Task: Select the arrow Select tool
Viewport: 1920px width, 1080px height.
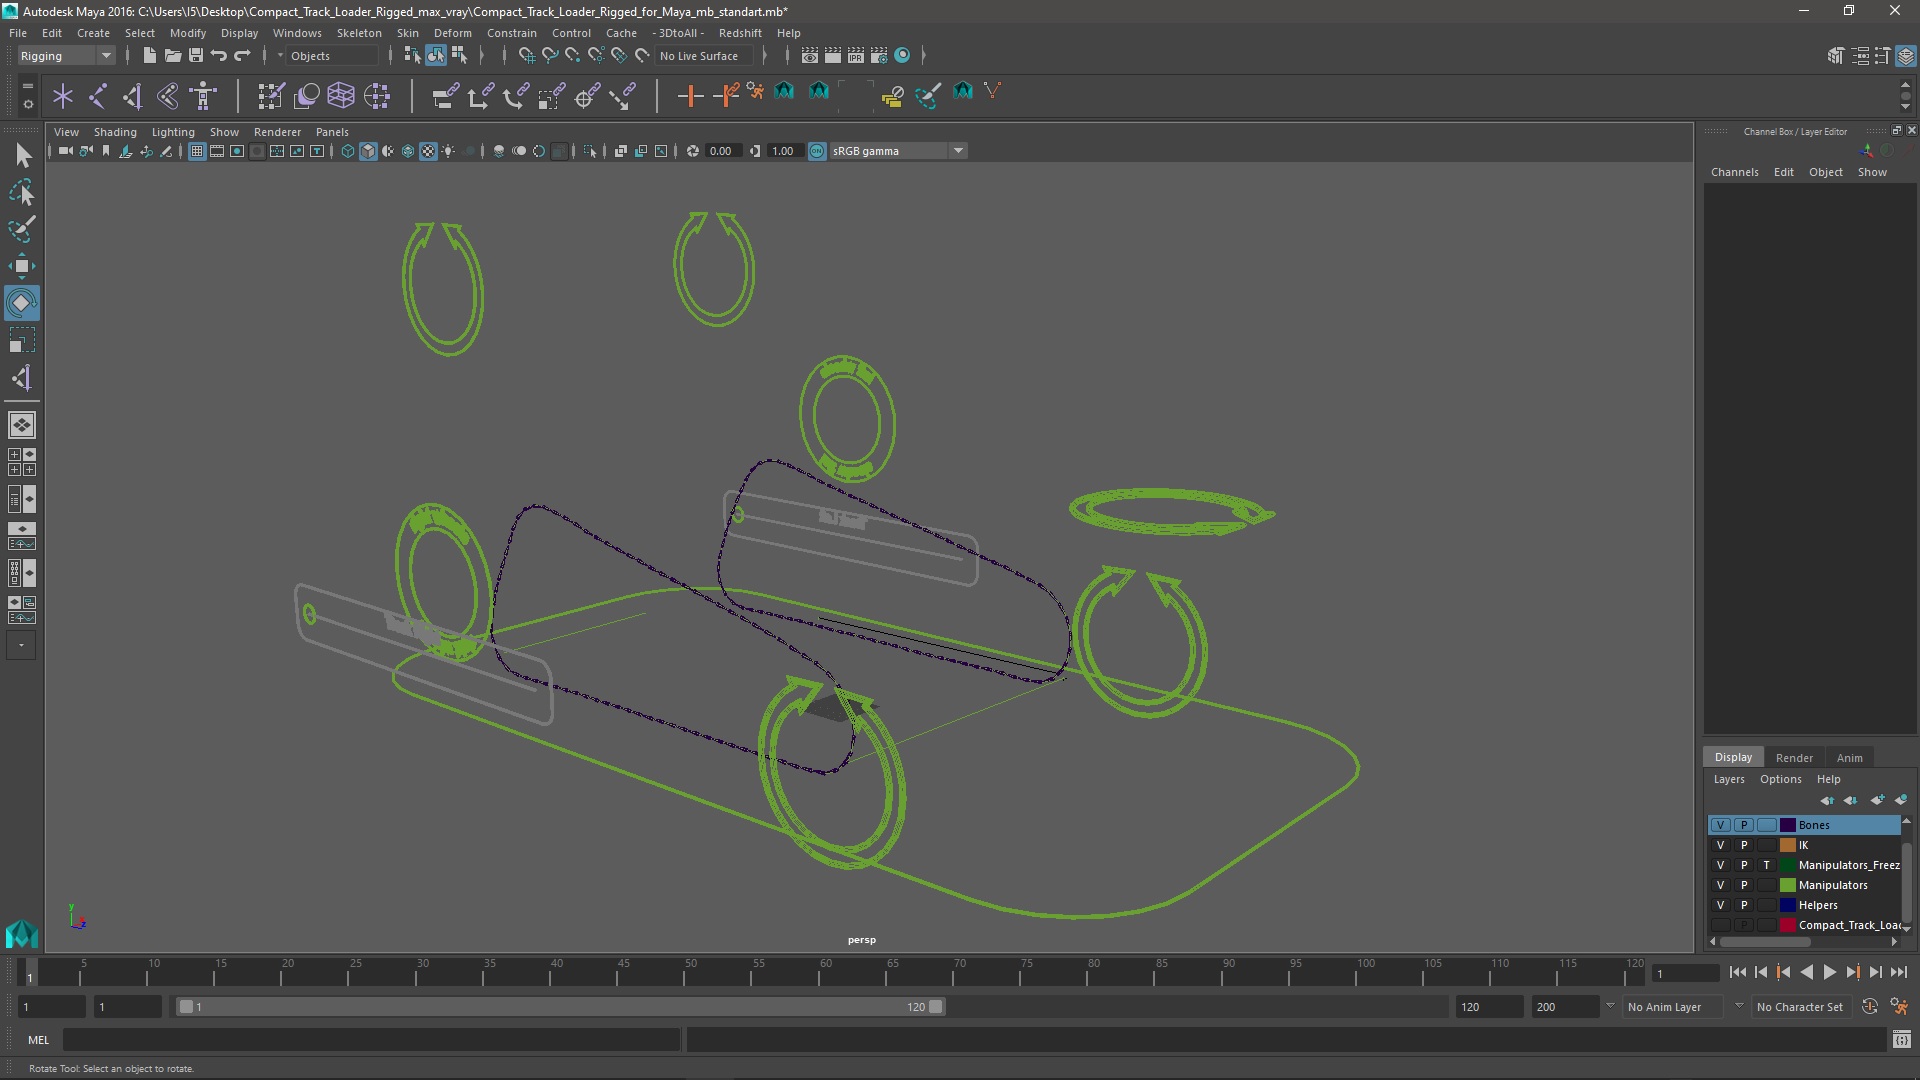Action: [22, 155]
